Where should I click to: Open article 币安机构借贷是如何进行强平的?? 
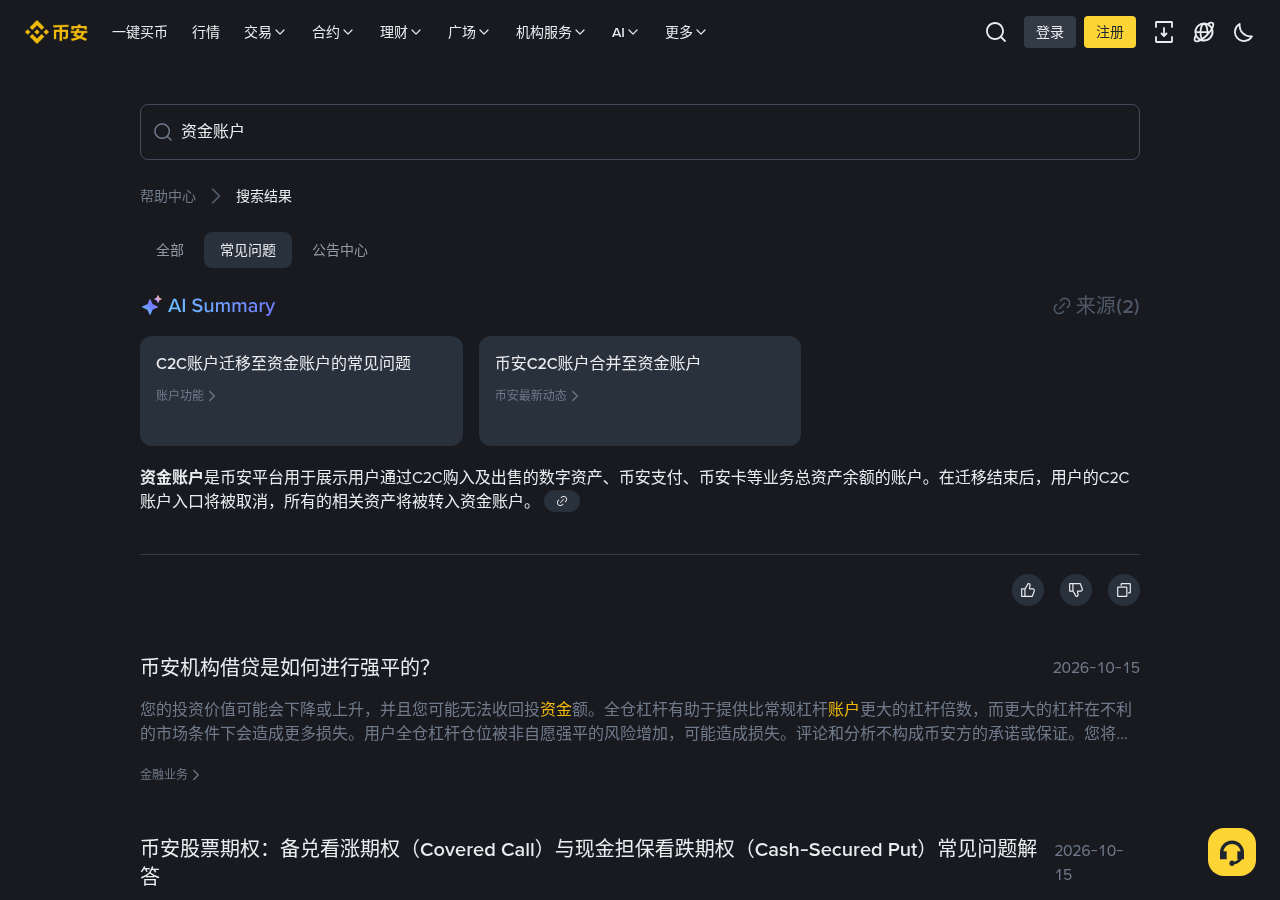tap(285, 668)
